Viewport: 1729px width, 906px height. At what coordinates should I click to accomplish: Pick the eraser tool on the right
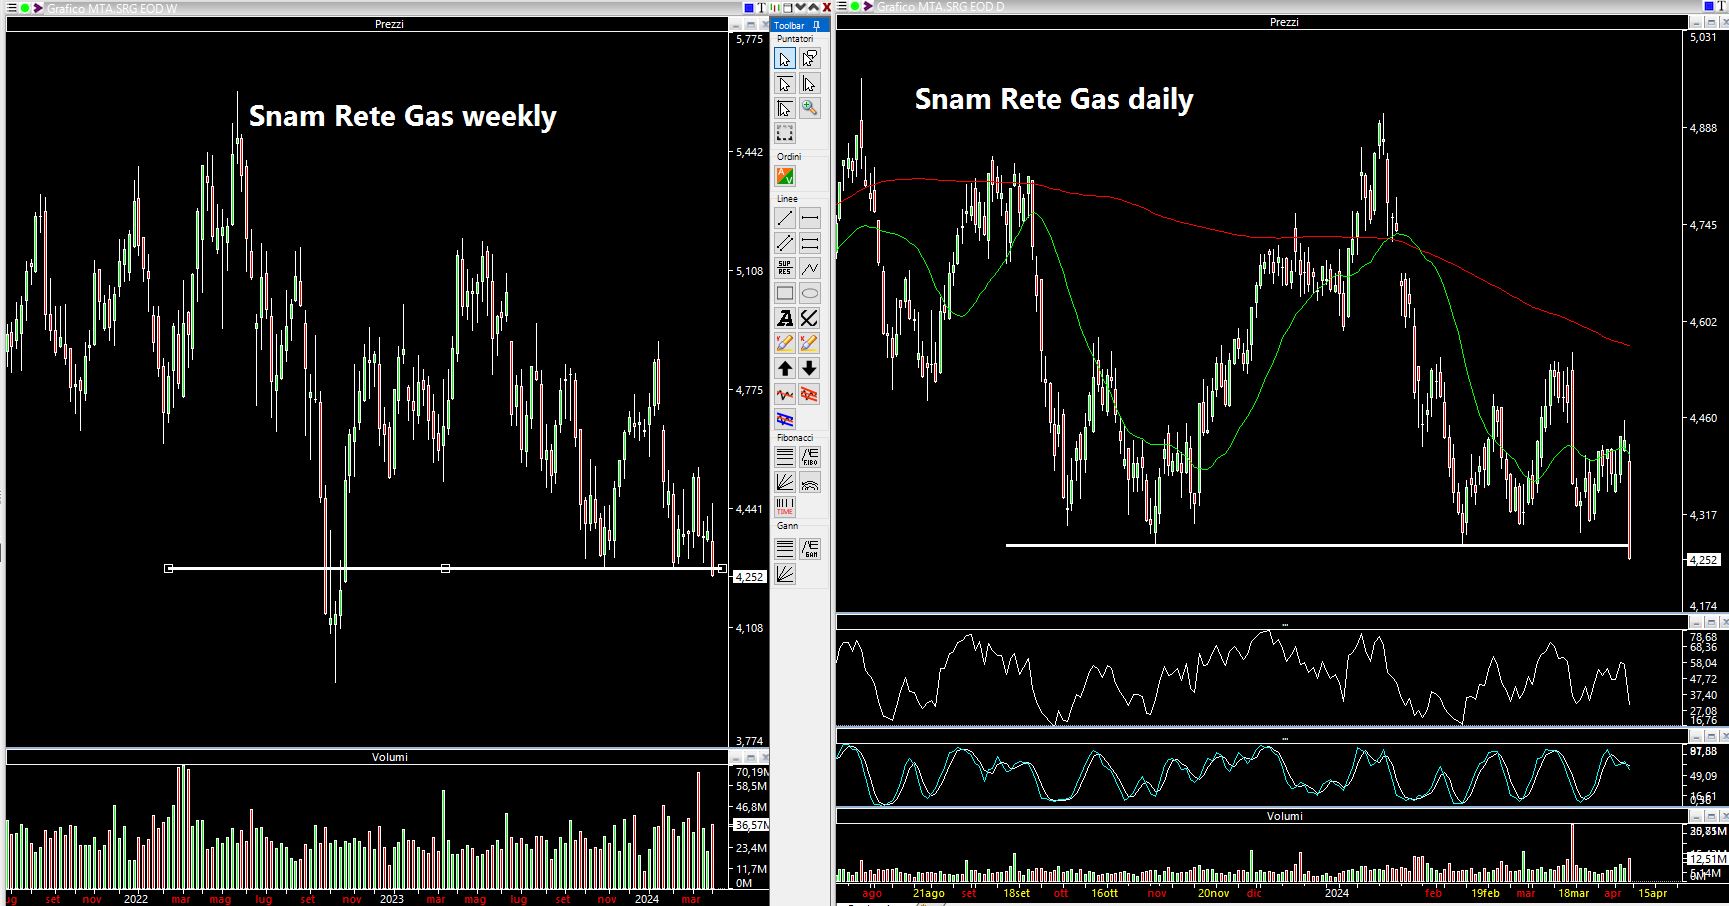(x=810, y=343)
